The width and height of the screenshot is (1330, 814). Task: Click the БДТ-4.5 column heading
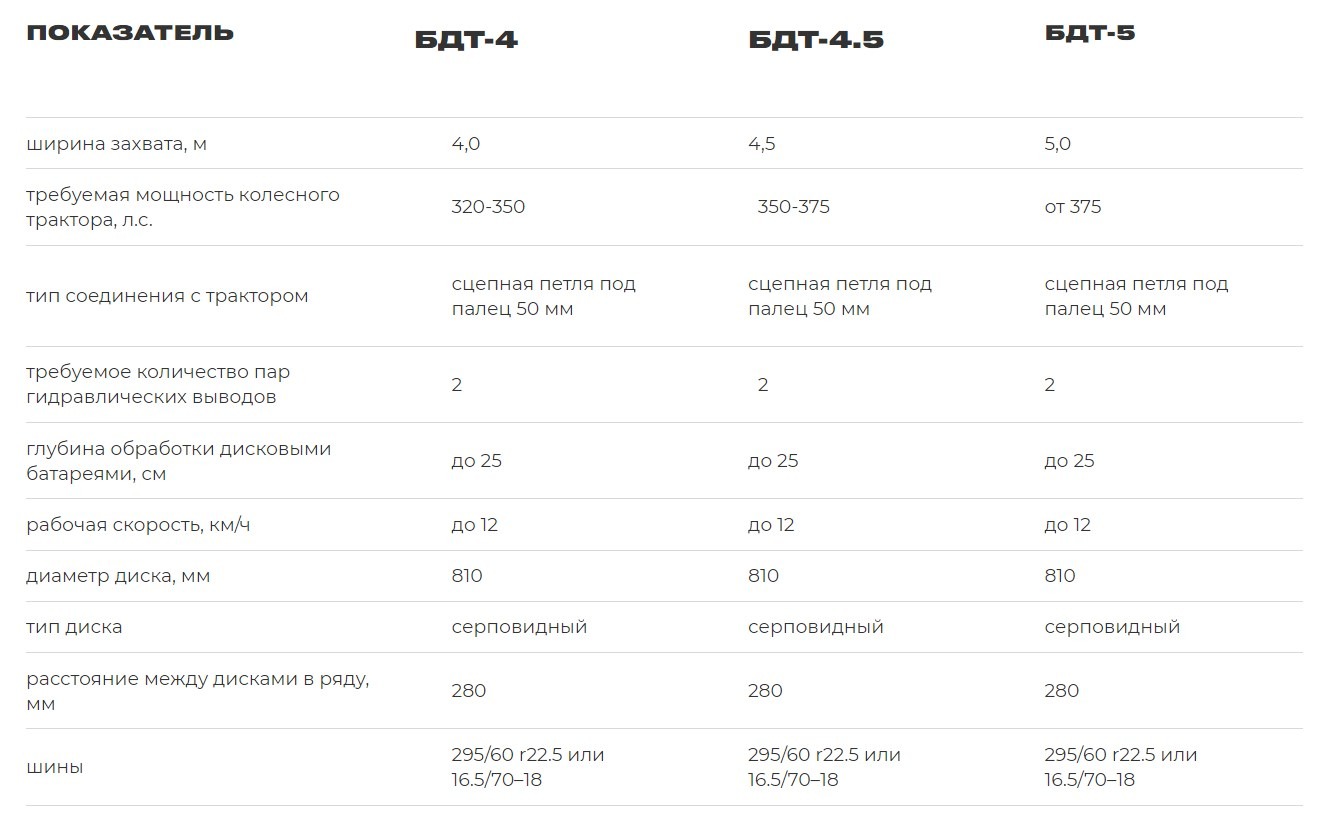click(816, 40)
